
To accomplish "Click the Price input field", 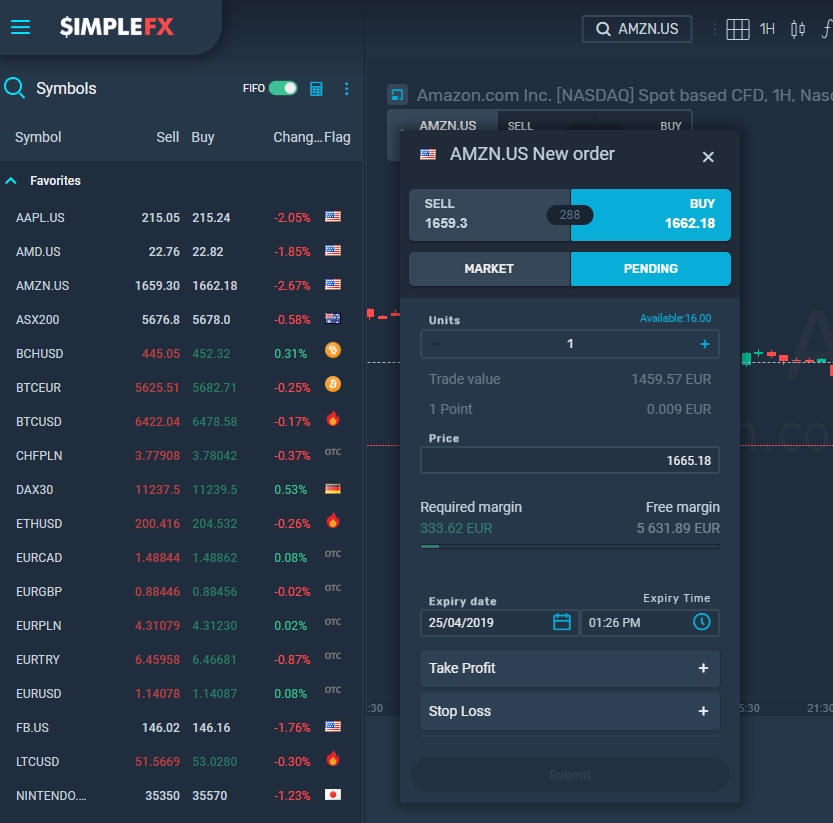I will (569, 460).
